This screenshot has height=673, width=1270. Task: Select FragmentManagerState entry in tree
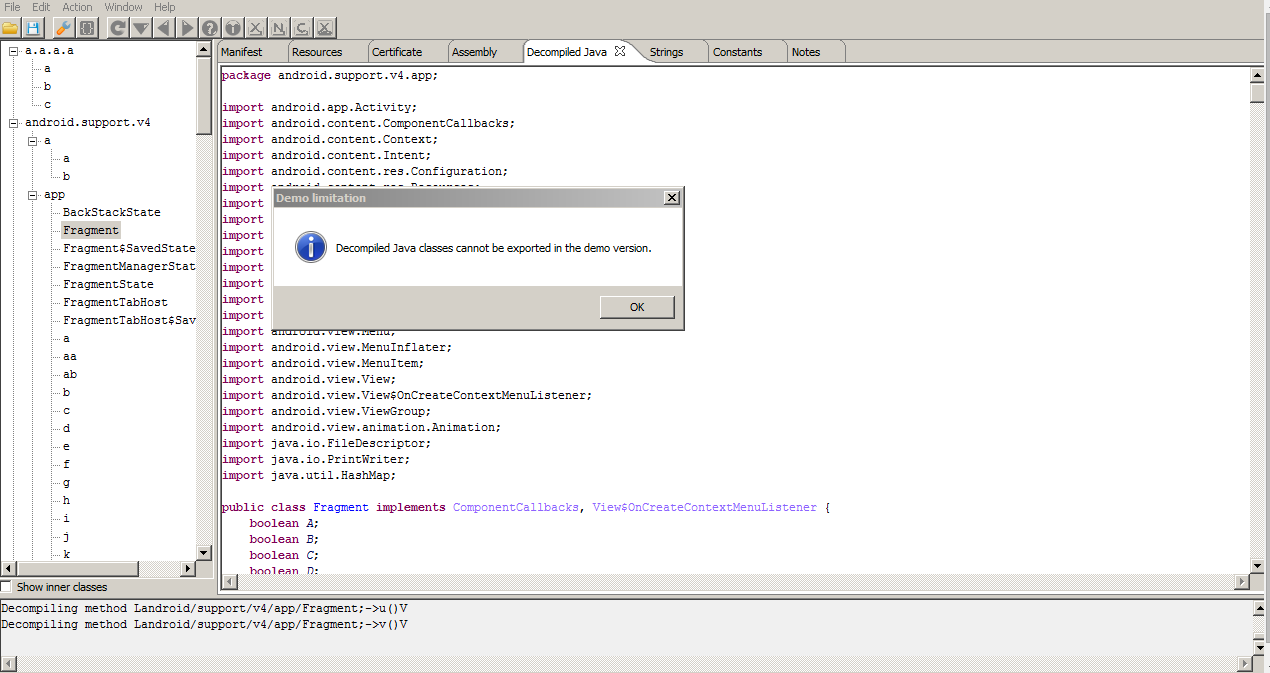click(129, 267)
